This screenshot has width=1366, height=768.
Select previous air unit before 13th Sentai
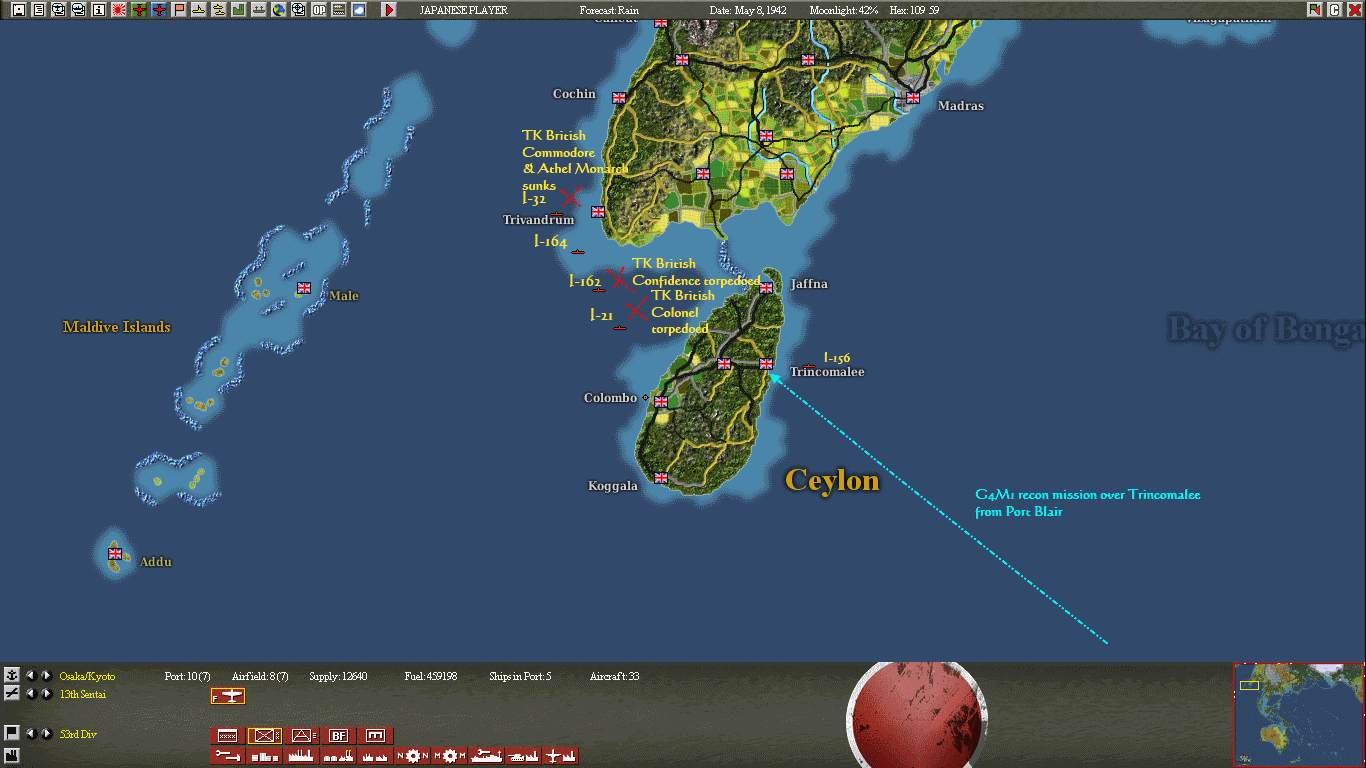click(30, 693)
